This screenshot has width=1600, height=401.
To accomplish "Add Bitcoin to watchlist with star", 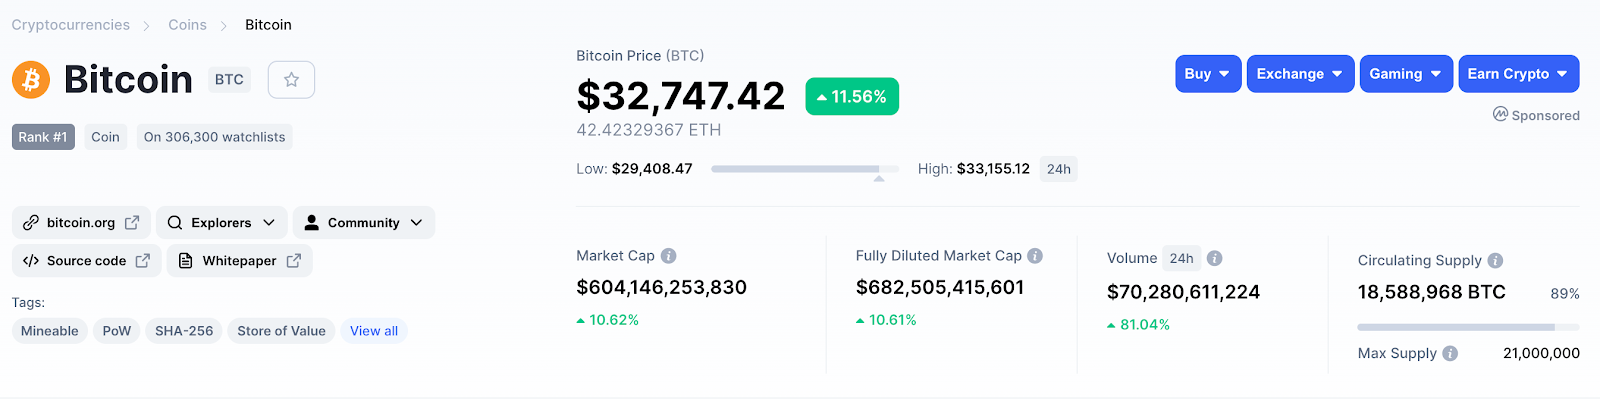I will click(291, 80).
